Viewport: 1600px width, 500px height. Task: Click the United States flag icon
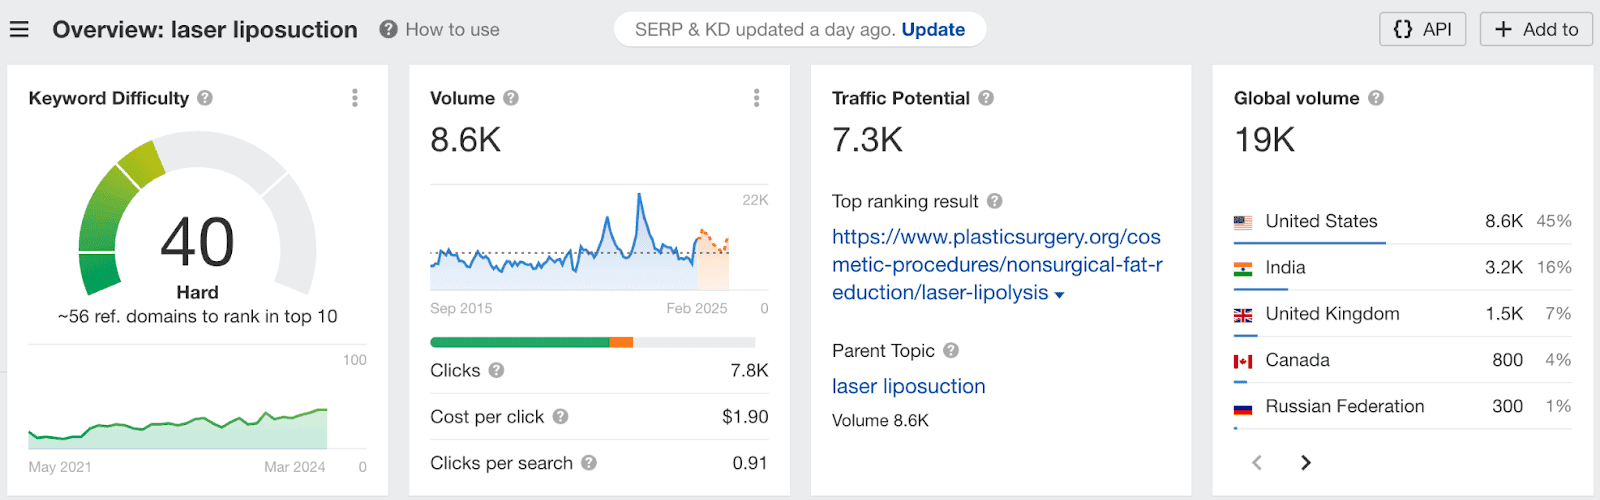[x=1243, y=222]
